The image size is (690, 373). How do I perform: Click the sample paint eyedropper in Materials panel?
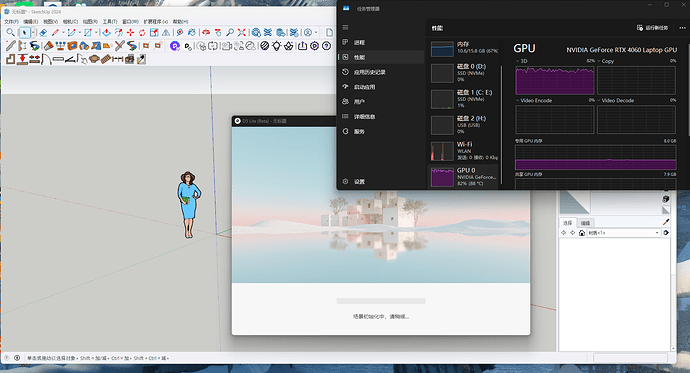click(666, 222)
